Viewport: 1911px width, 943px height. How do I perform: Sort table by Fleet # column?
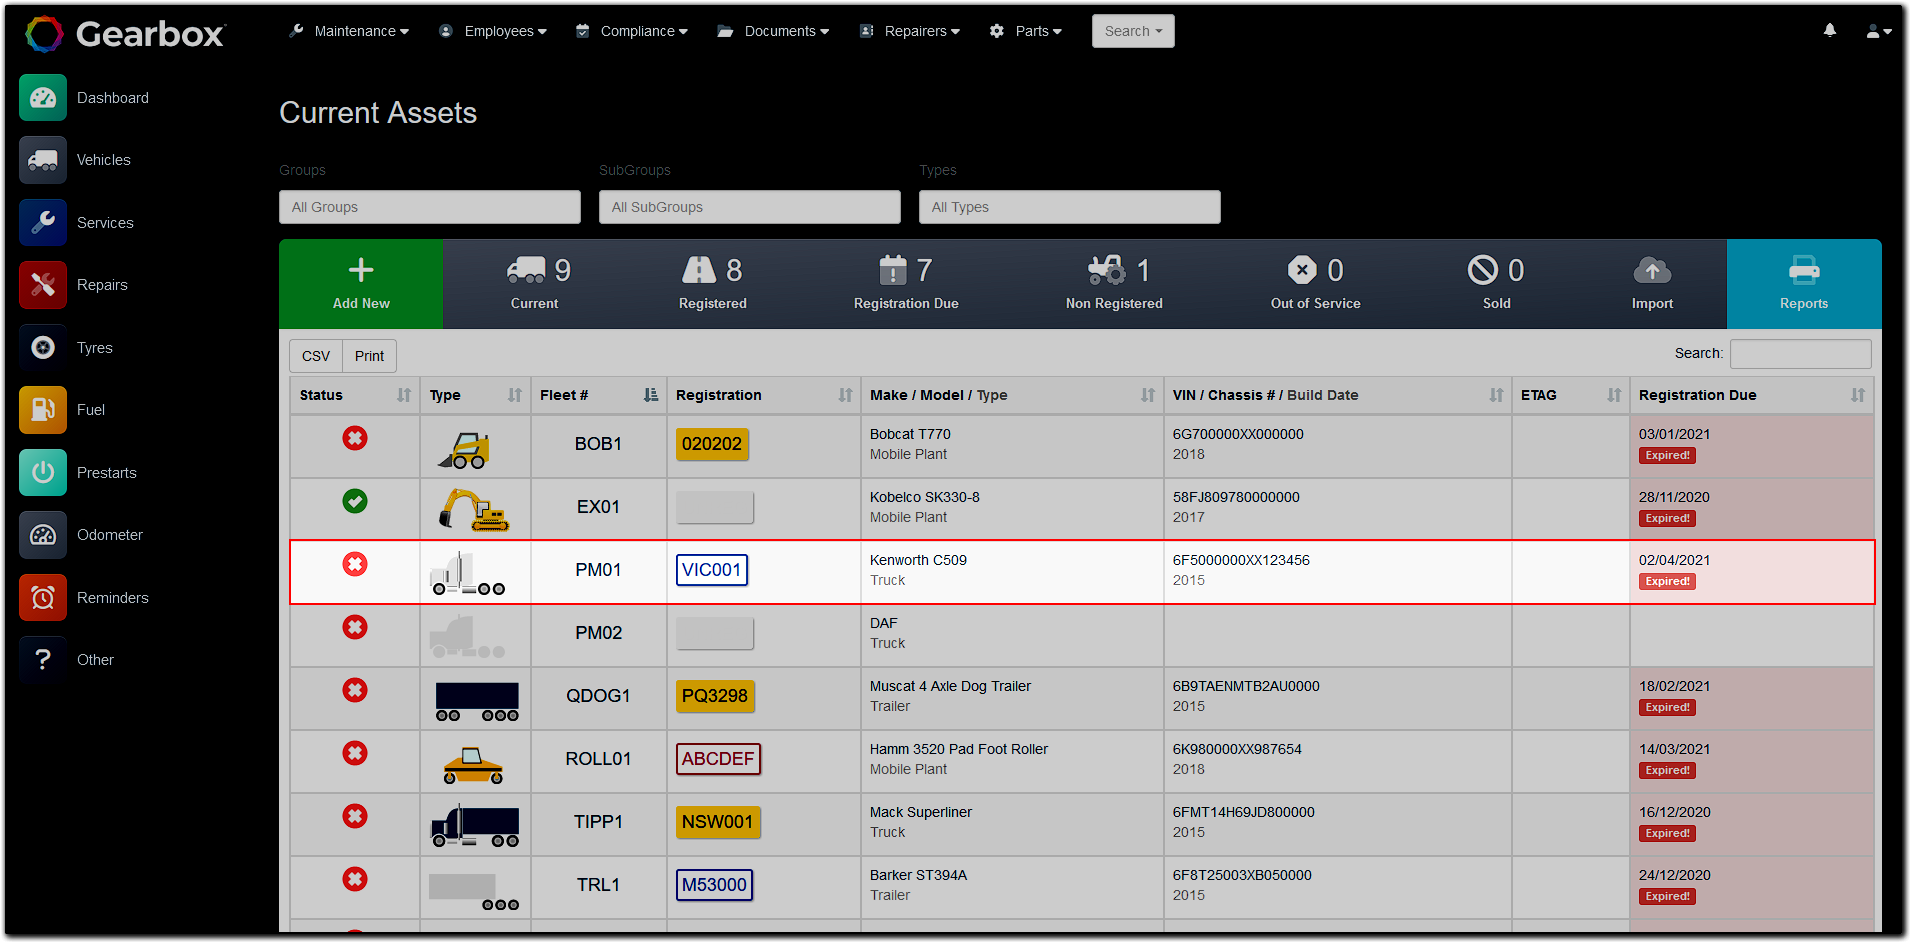click(x=598, y=395)
